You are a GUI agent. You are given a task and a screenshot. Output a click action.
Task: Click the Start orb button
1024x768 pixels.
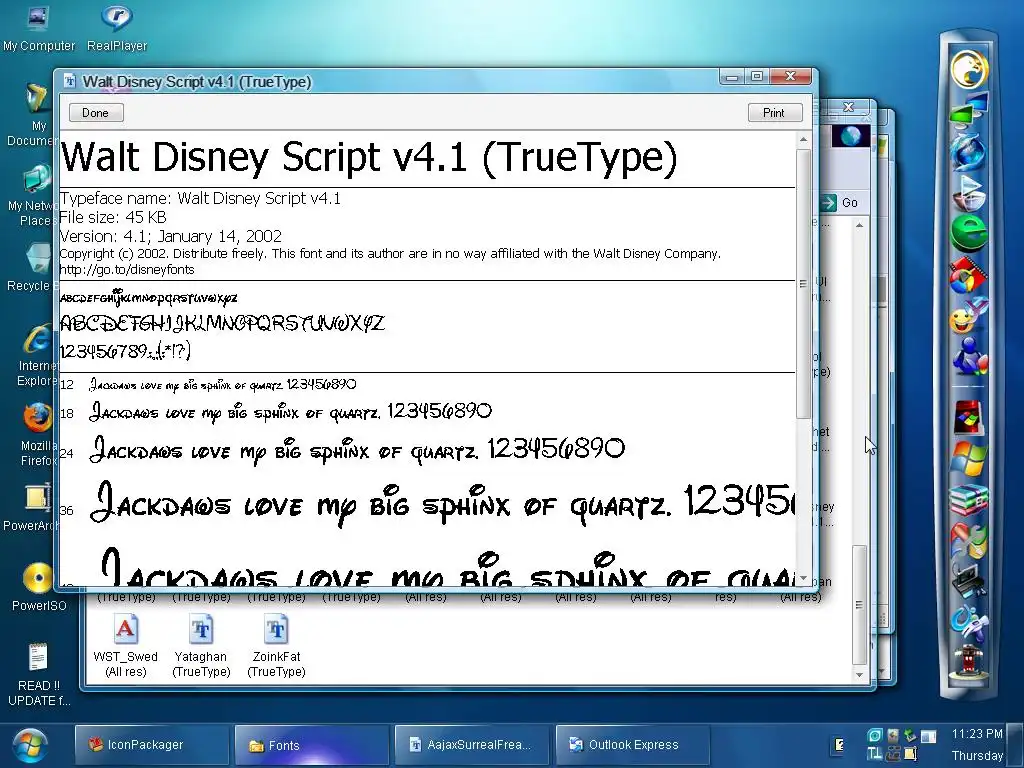point(28,746)
